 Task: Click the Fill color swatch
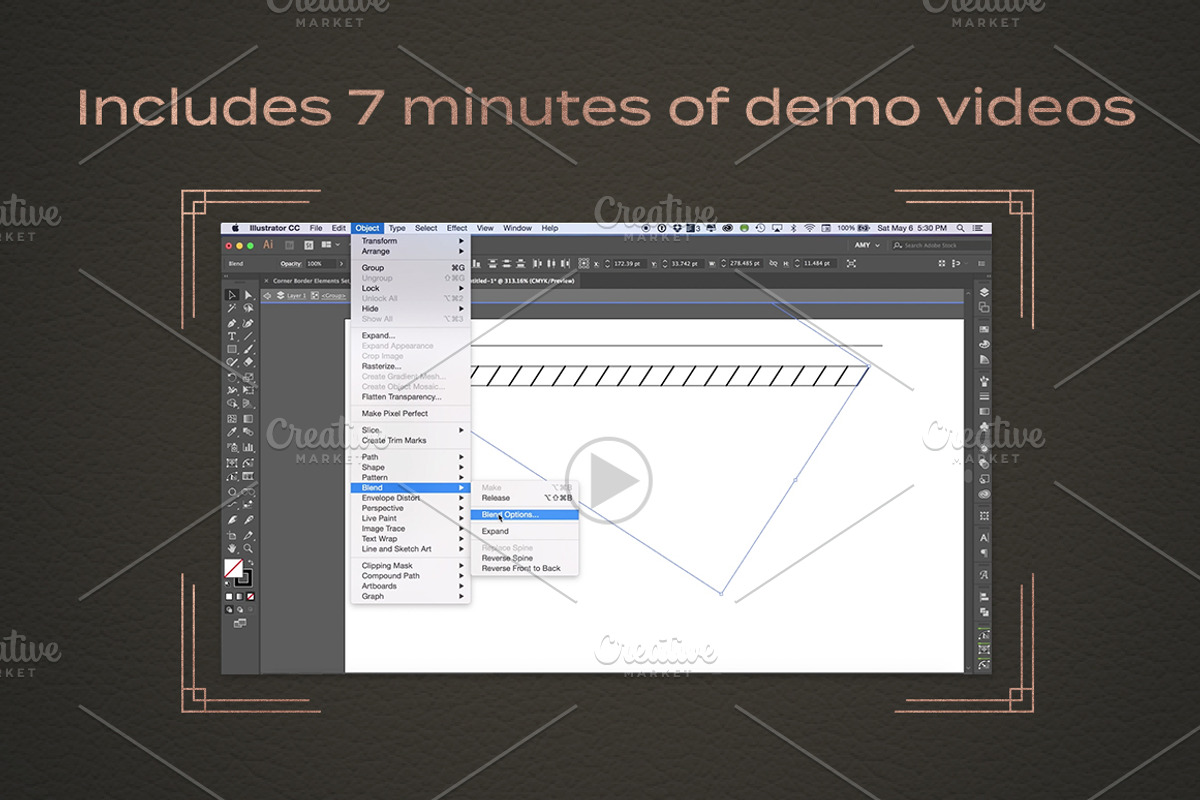tap(233, 569)
